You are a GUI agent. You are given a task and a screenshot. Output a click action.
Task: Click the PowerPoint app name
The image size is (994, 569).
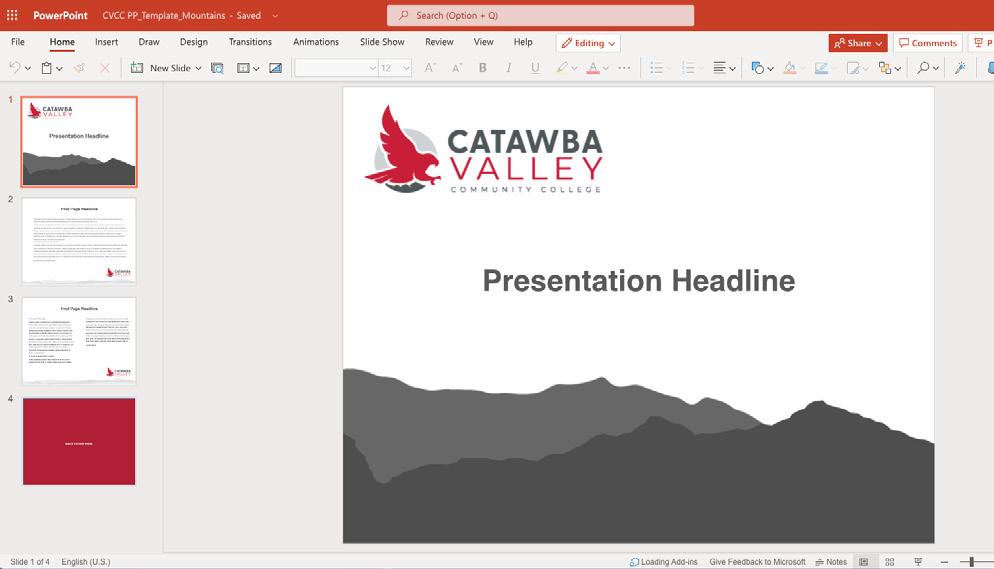[60, 15]
